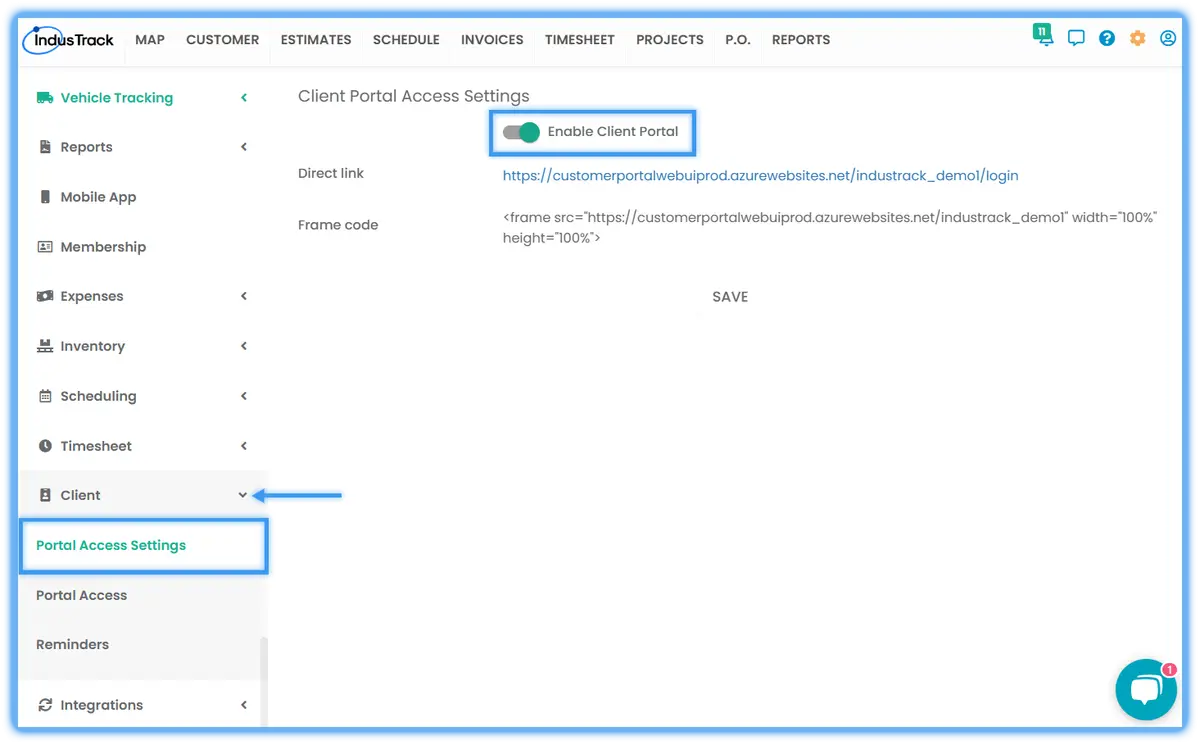Click the Client Portal Access Settings heading
Viewport: 1200px width, 745px height.
(x=414, y=97)
